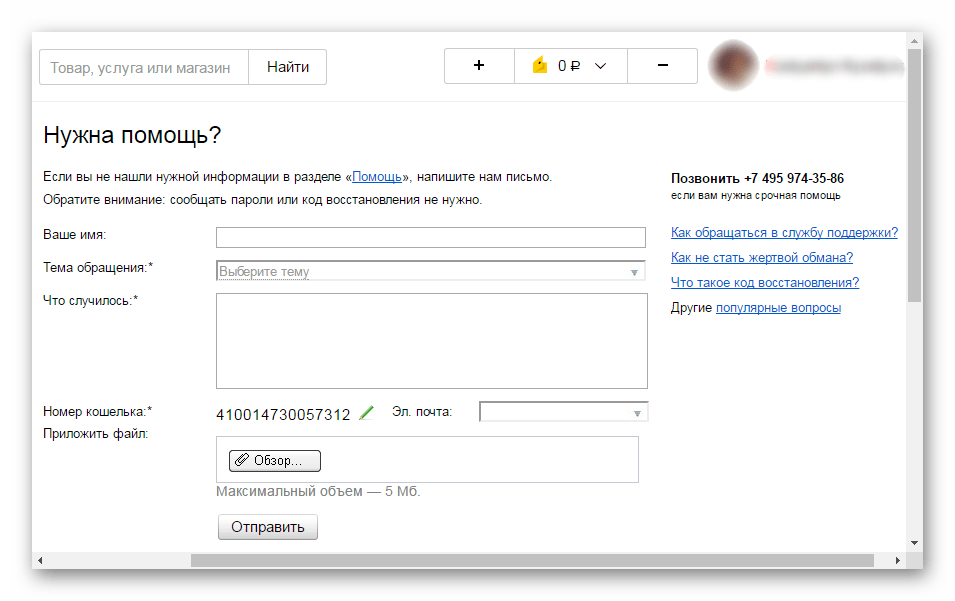Follow the 'популярные вопросы' link
This screenshot has width=955, height=601.
(x=778, y=308)
